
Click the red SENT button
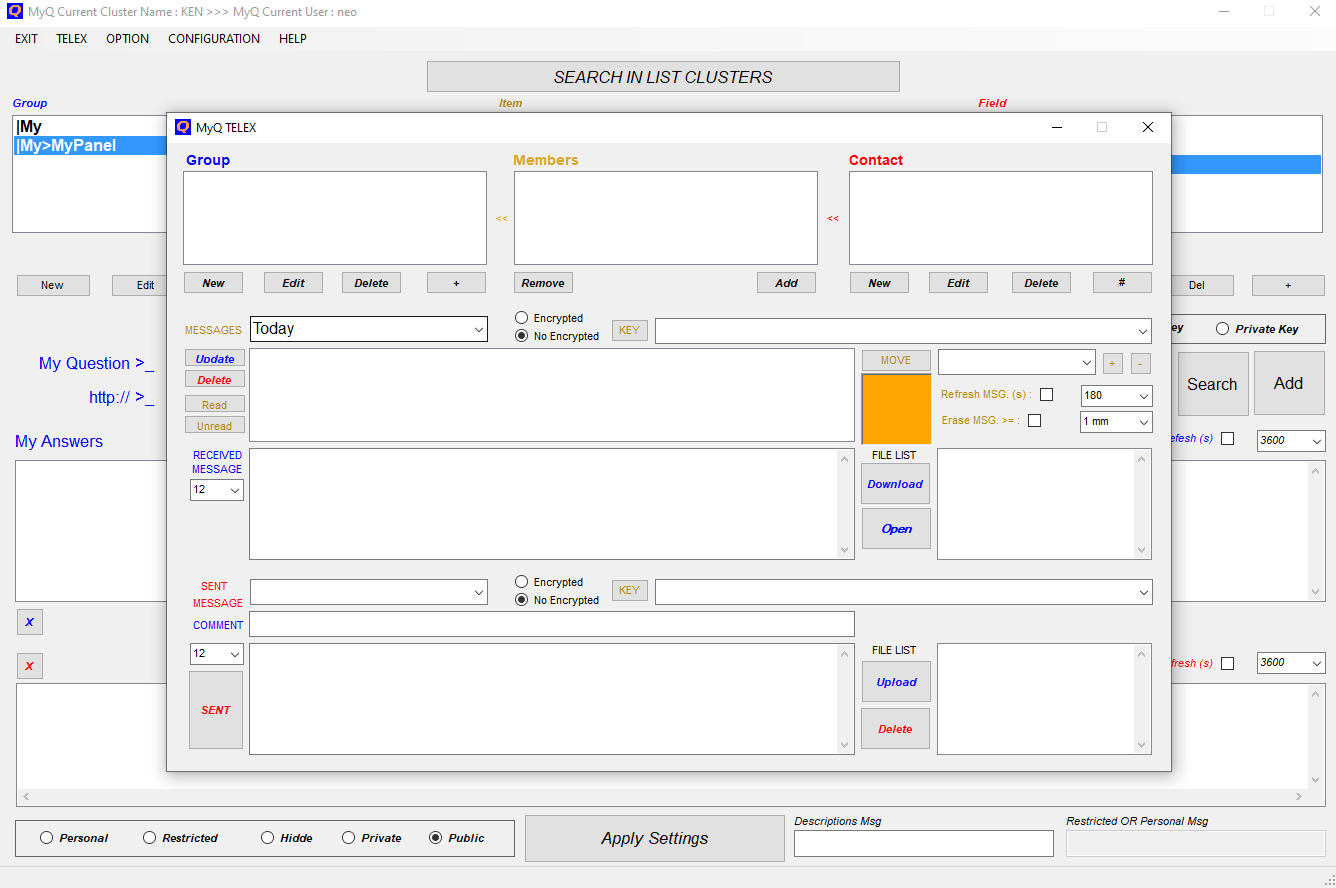click(216, 710)
